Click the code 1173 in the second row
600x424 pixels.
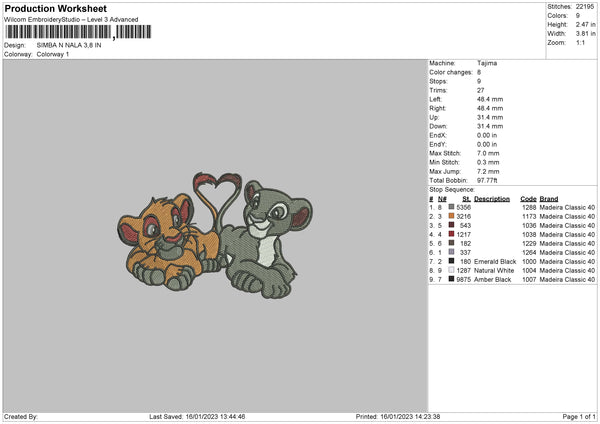point(529,217)
